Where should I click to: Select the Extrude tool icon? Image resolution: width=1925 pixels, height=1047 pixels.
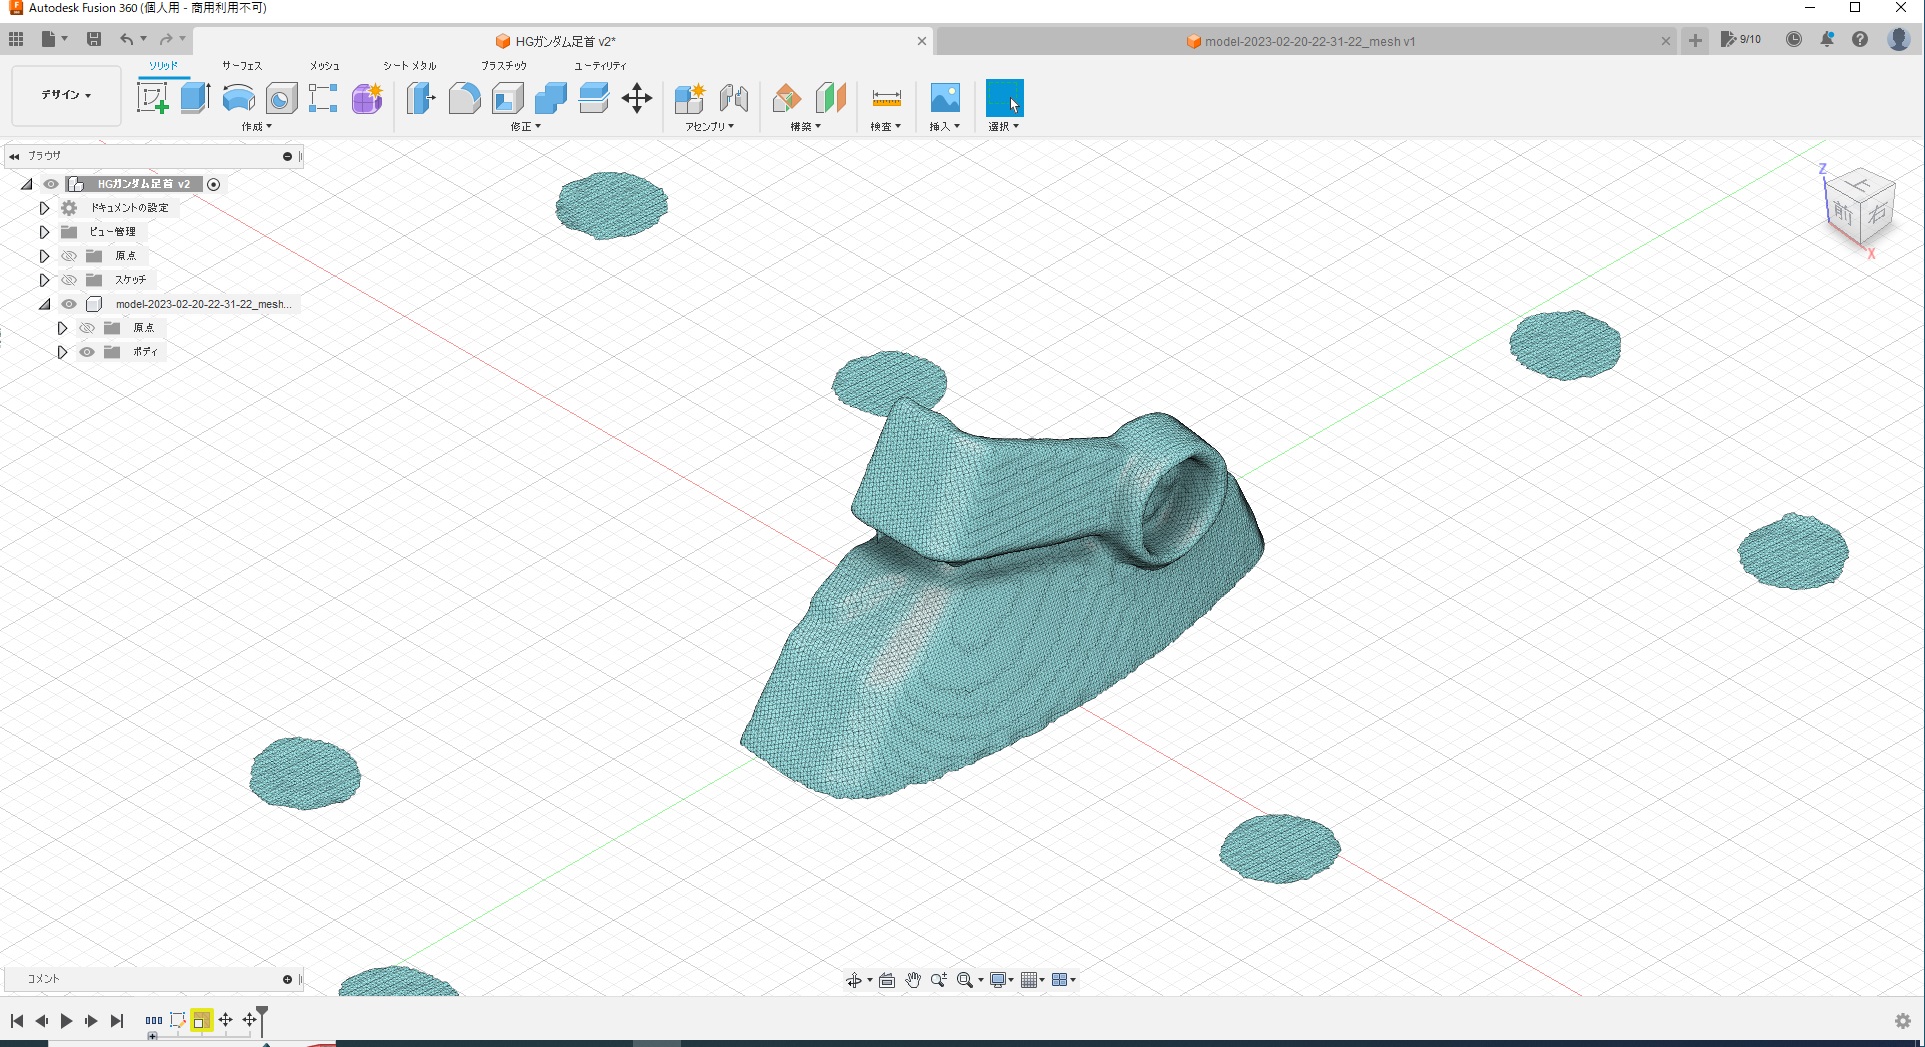[x=195, y=98]
